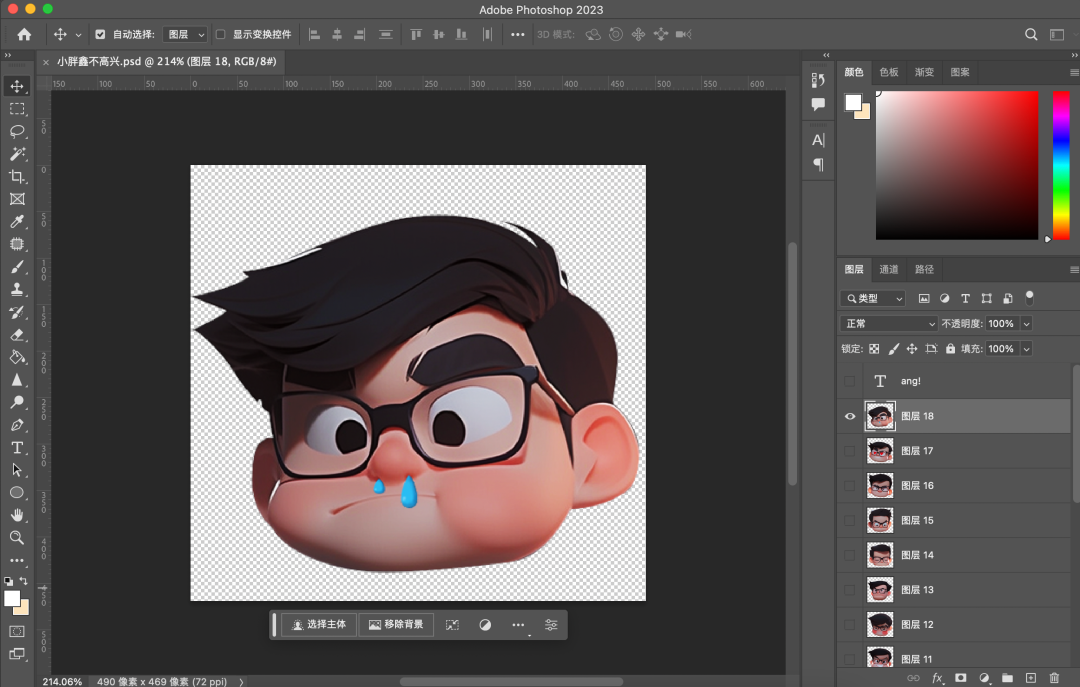Click the delete layer trash icon
1080x687 pixels.
(x=1054, y=678)
